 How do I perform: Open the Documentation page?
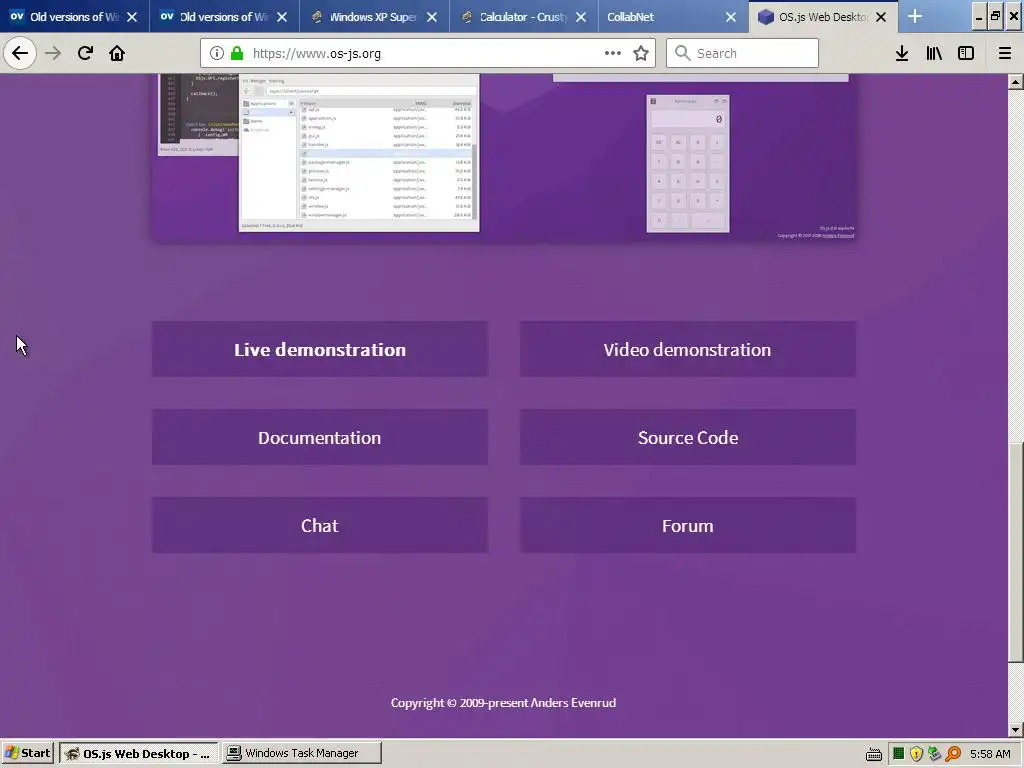(x=320, y=437)
